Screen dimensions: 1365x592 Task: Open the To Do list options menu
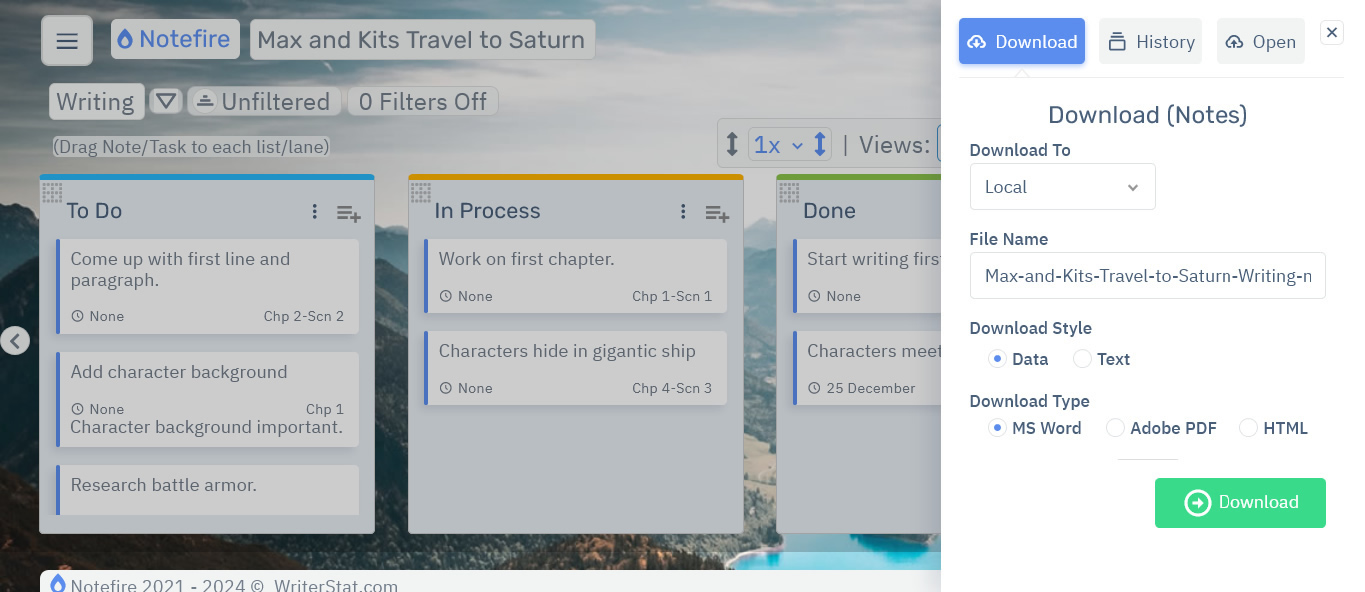[x=314, y=211]
